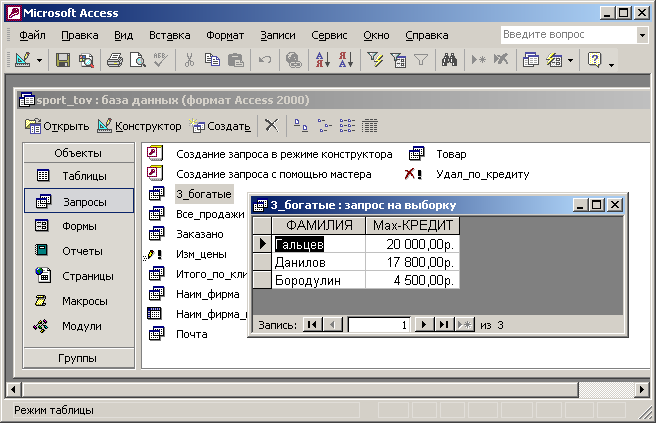Go to last record button
Image resolution: width=656 pixels, height=423 pixels.
pos(443,325)
